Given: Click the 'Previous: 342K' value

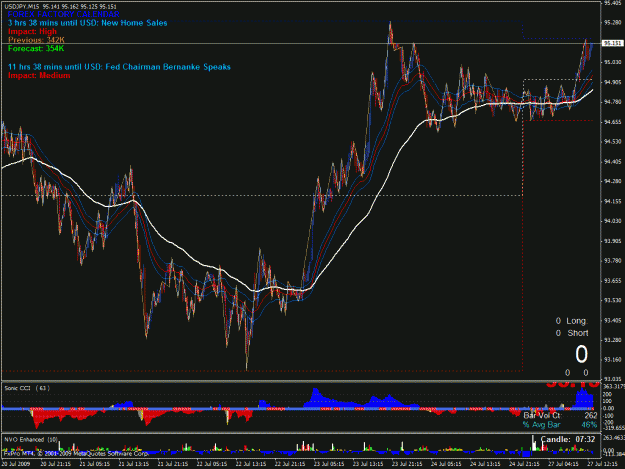Looking at the screenshot, I should [36, 40].
